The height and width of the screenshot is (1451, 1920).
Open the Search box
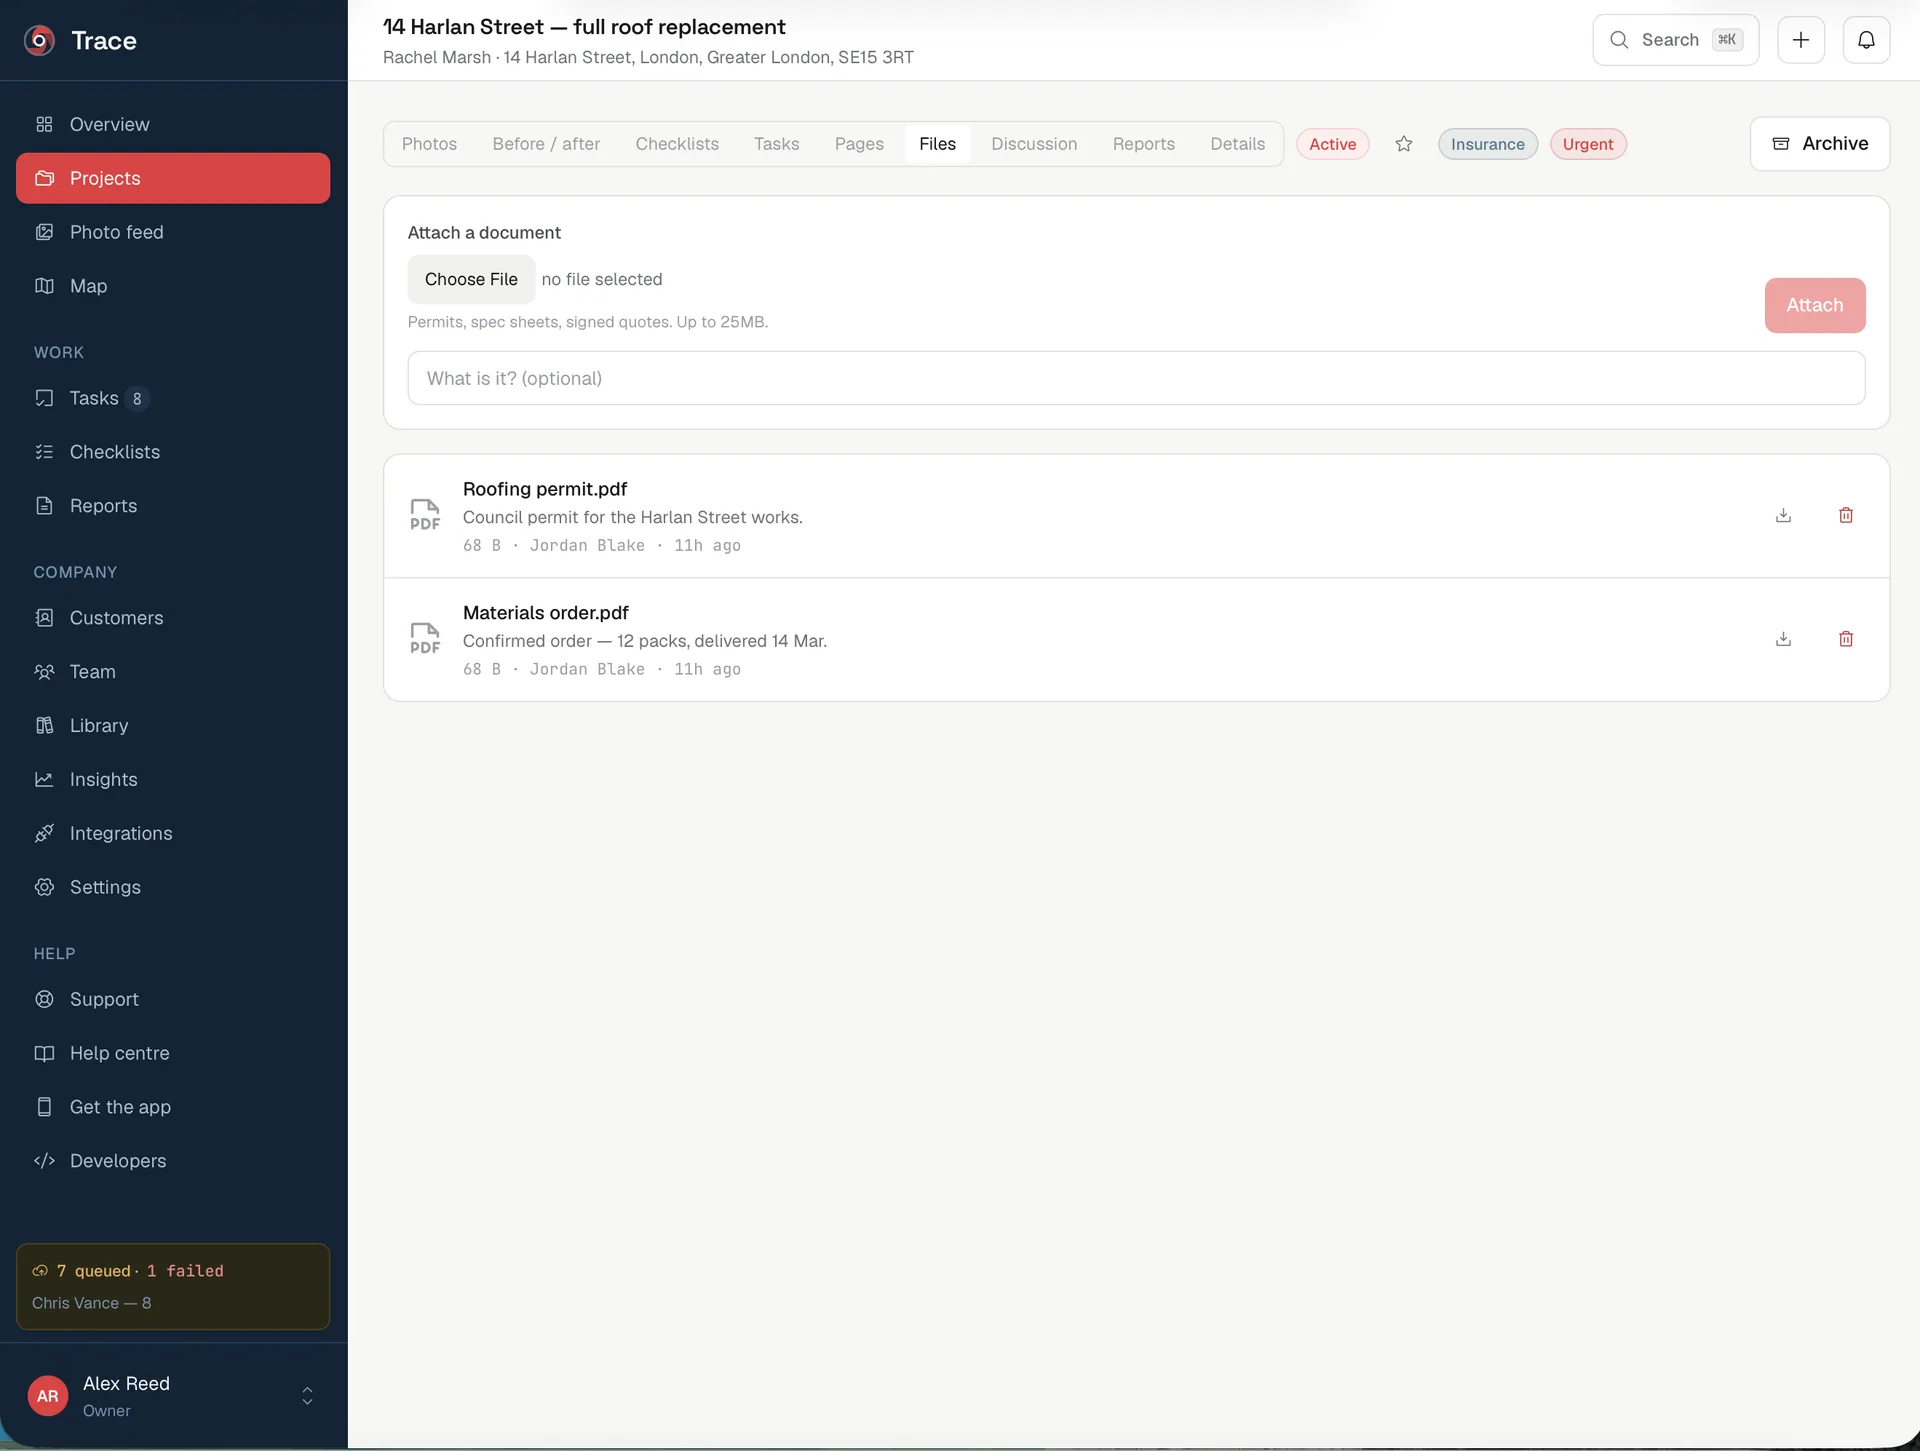click(1675, 40)
